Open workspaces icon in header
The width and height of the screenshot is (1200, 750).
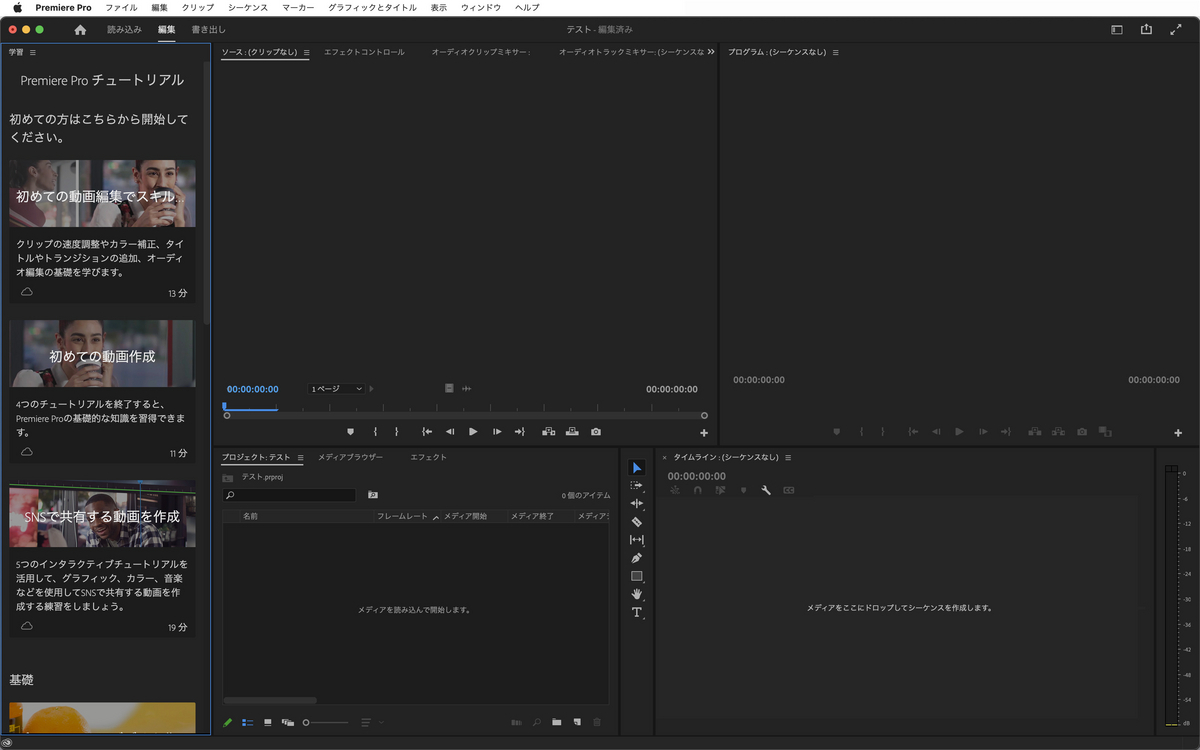tap(1117, 30)
